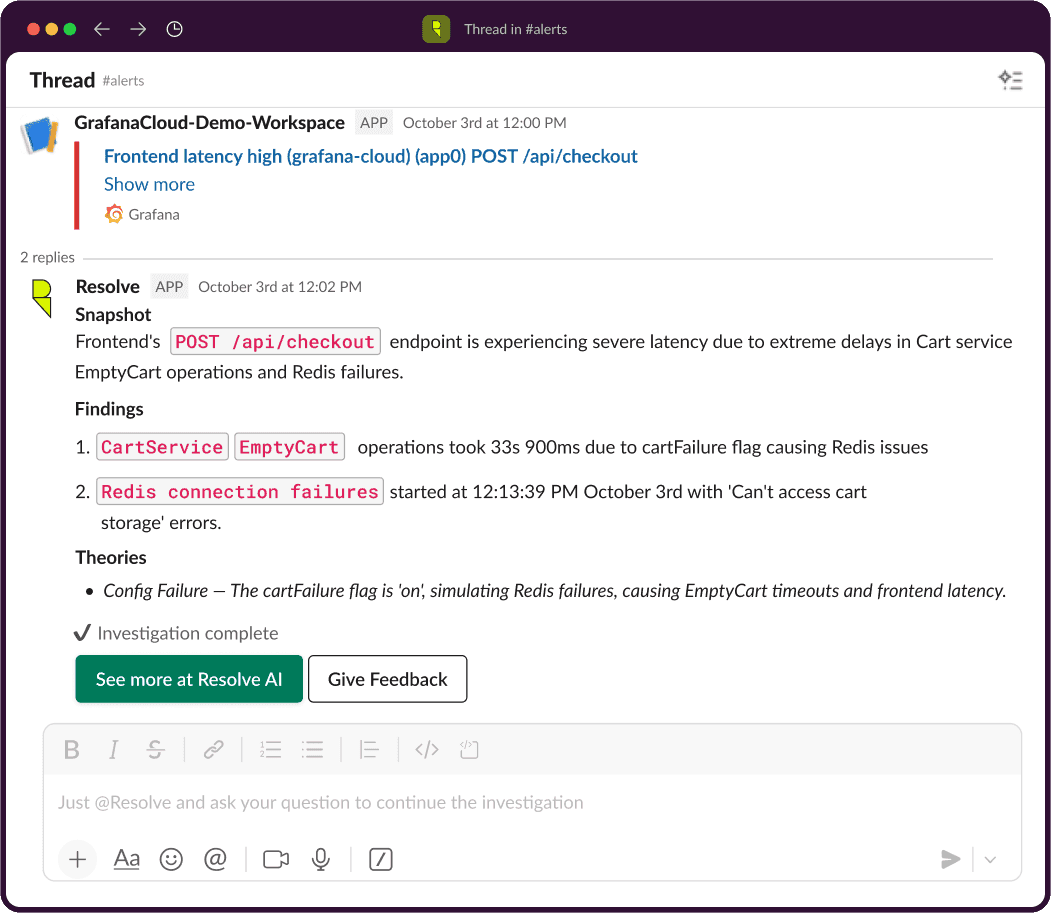Insert a hyperlink in message
Viewport: 1052px width, 914px height.
(213, 749)
